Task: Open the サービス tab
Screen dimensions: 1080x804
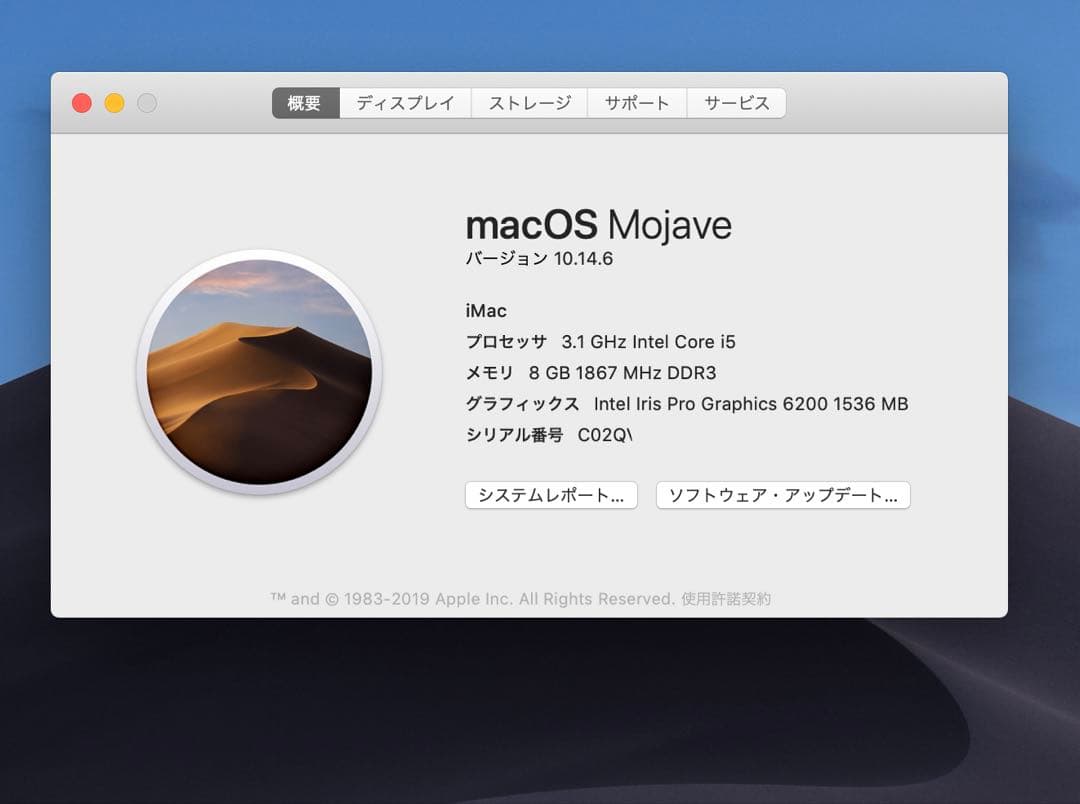Action: (x=736, y=103)
